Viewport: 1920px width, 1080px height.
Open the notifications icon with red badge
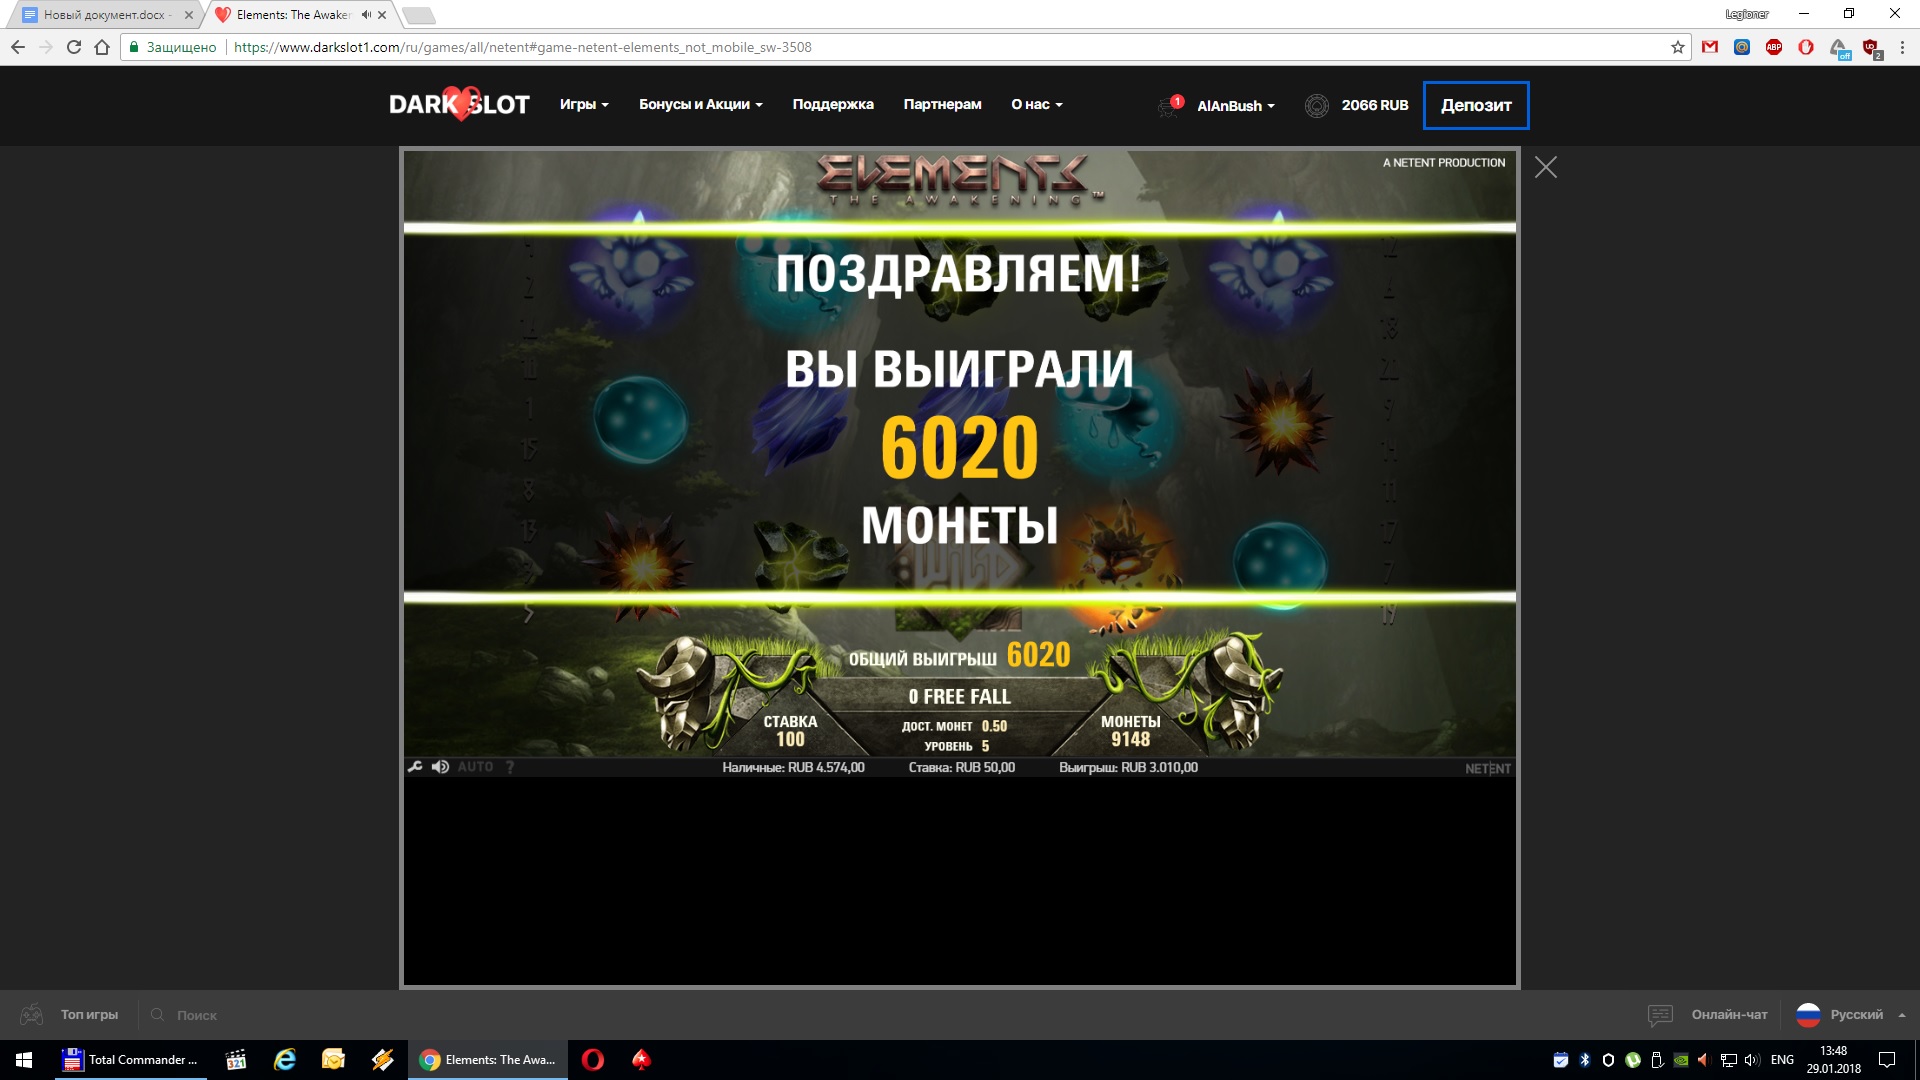[x=1170, y=105]
